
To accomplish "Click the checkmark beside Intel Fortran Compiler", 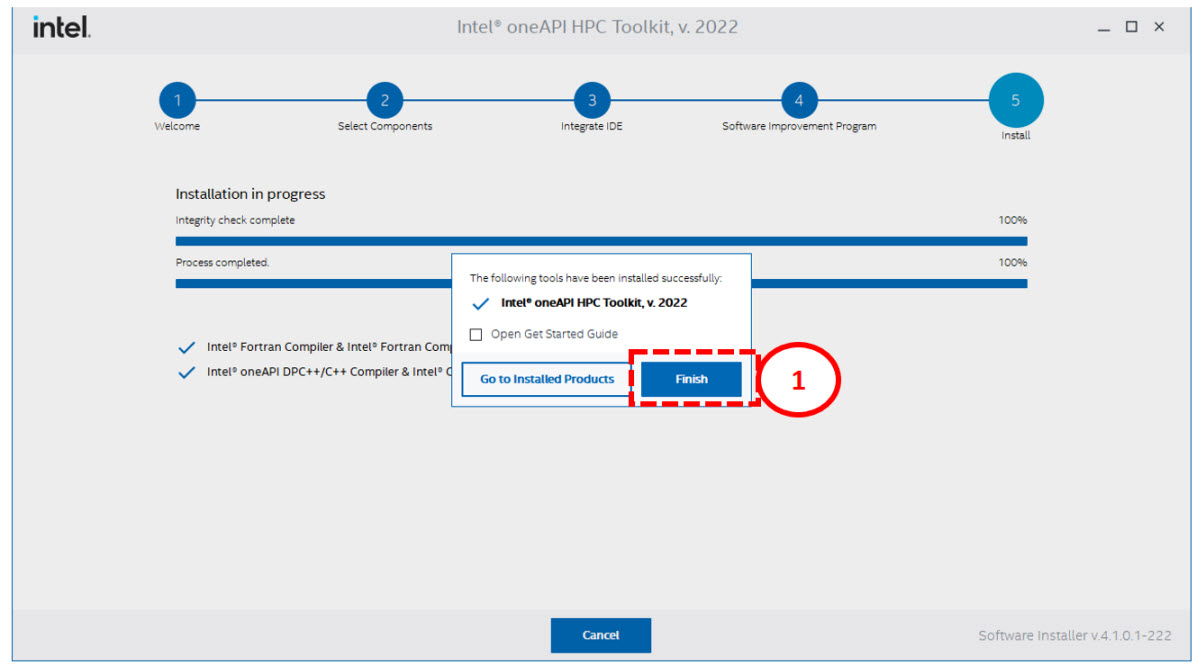I will [186, 346].
